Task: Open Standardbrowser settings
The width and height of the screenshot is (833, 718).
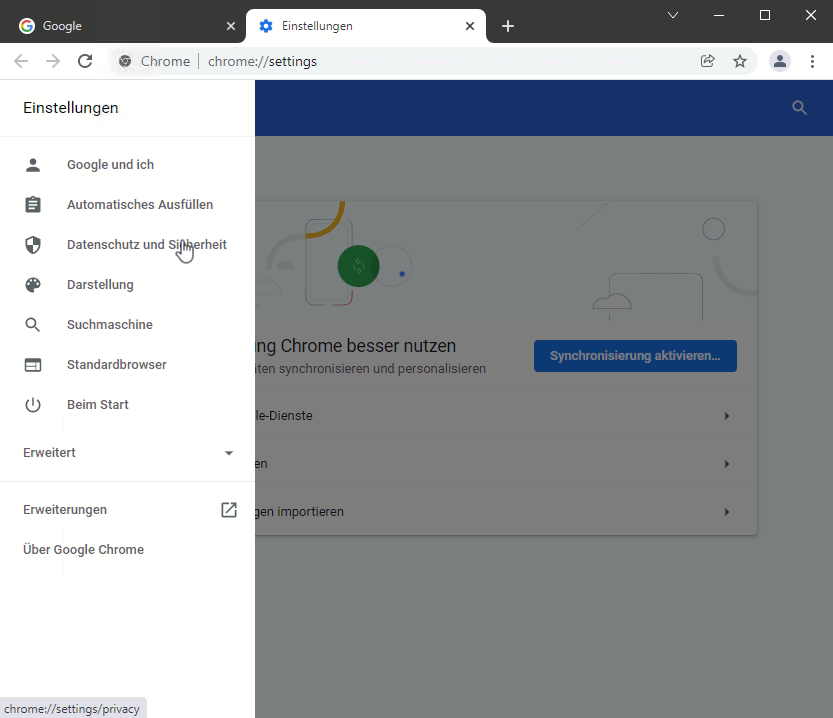Action: [x=128, y=365]
